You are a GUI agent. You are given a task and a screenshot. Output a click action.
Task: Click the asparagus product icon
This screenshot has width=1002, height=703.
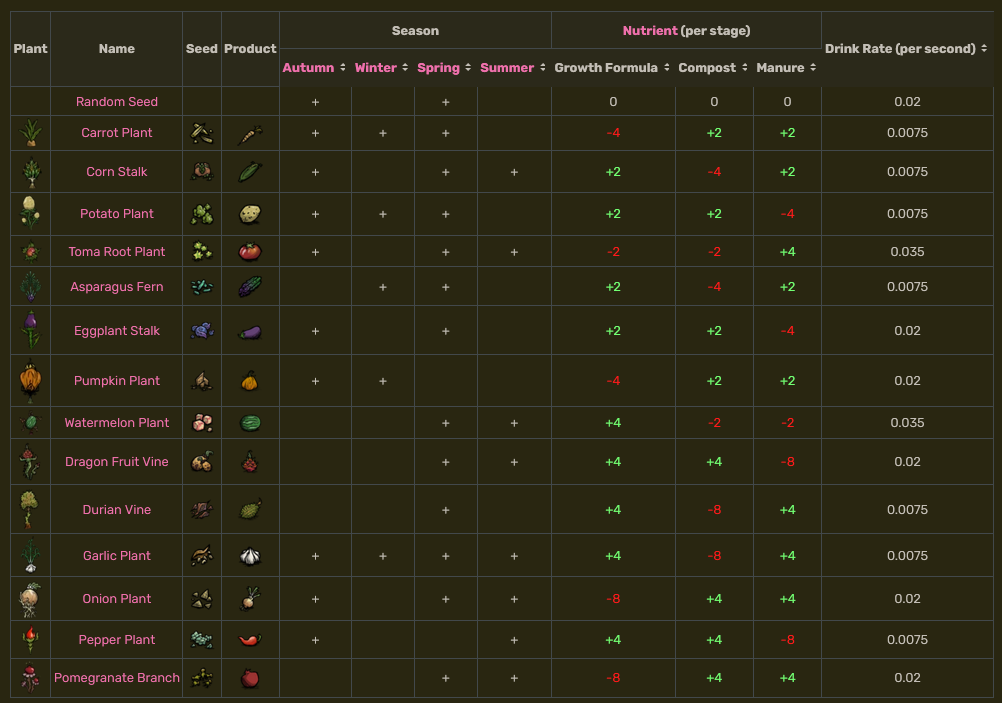[x=250, y=287]
